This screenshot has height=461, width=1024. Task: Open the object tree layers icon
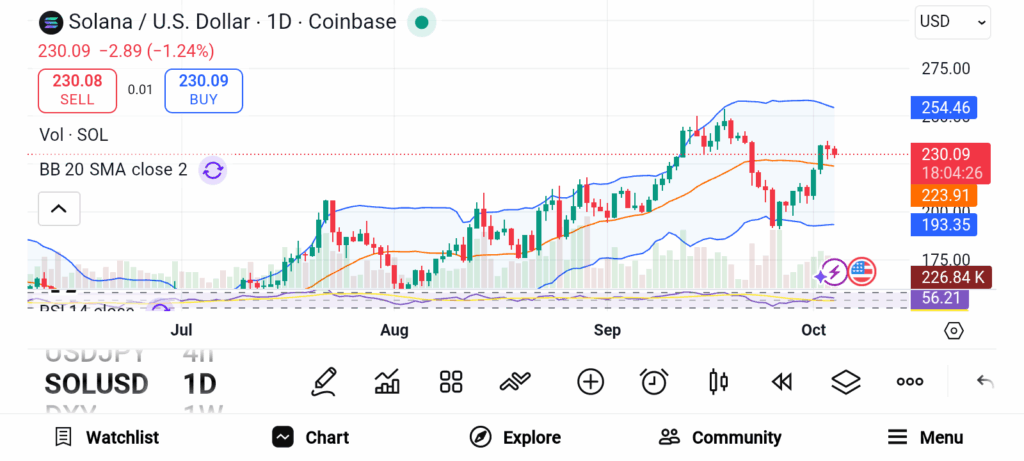point(846,381)
